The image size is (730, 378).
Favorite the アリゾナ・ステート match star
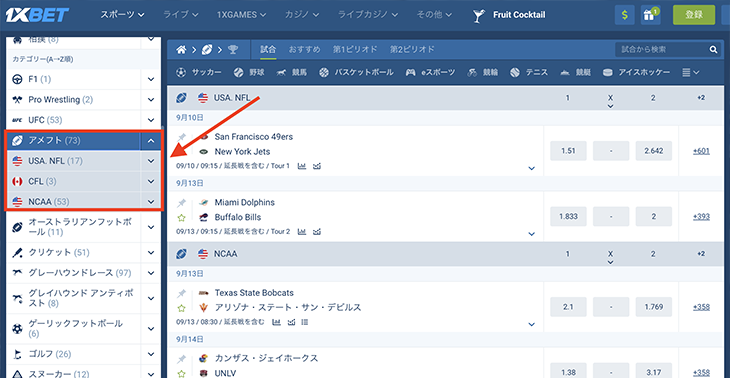[182, 308]
